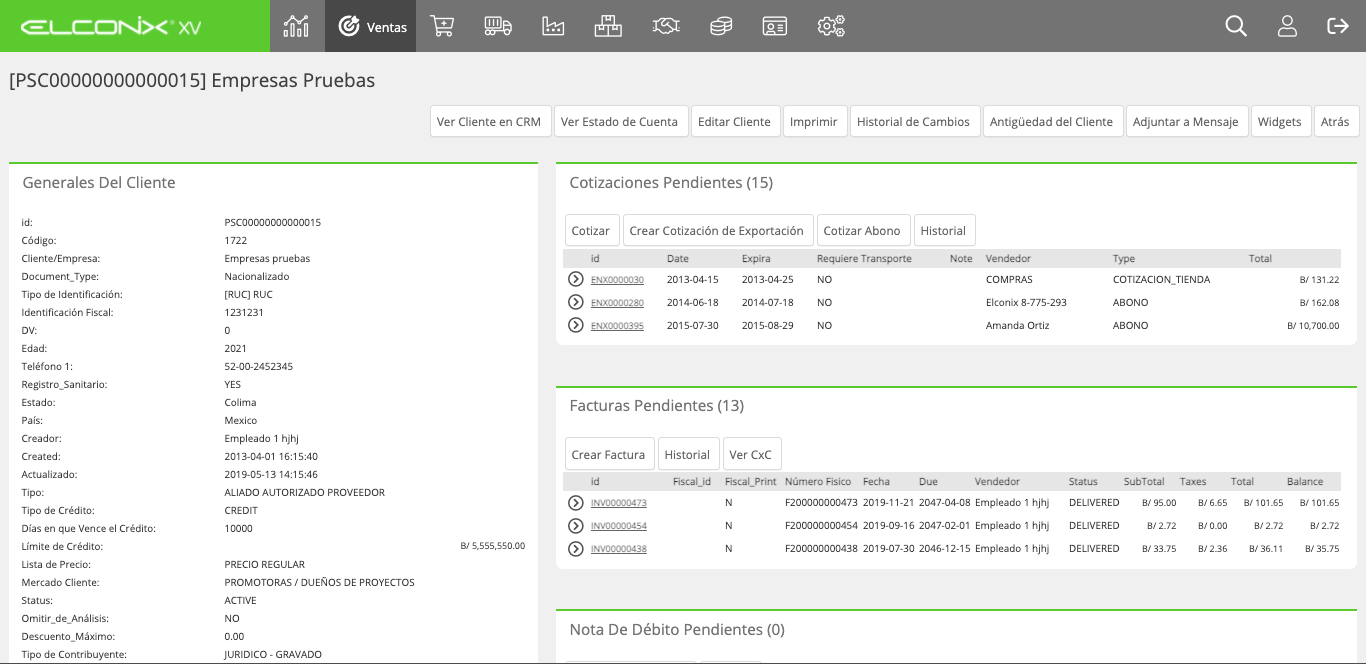Open the gears settings module icon

831,26
